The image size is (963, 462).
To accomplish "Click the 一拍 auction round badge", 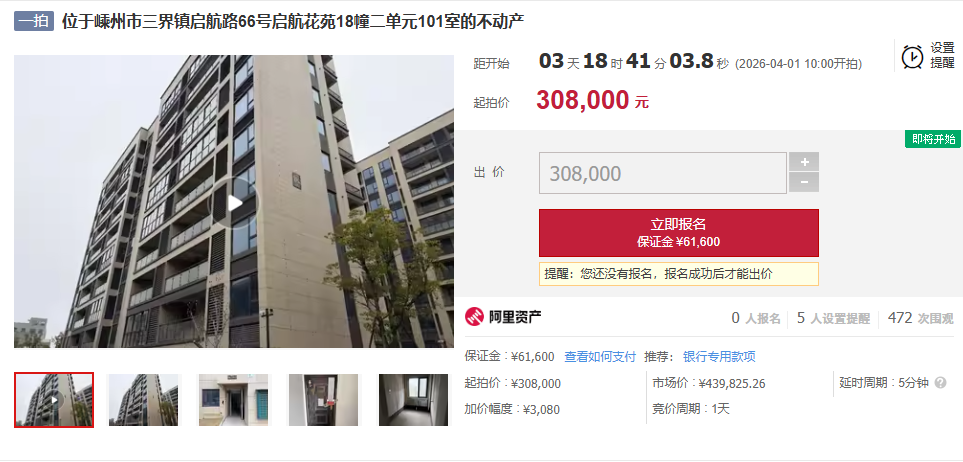I will coord(34,22).
